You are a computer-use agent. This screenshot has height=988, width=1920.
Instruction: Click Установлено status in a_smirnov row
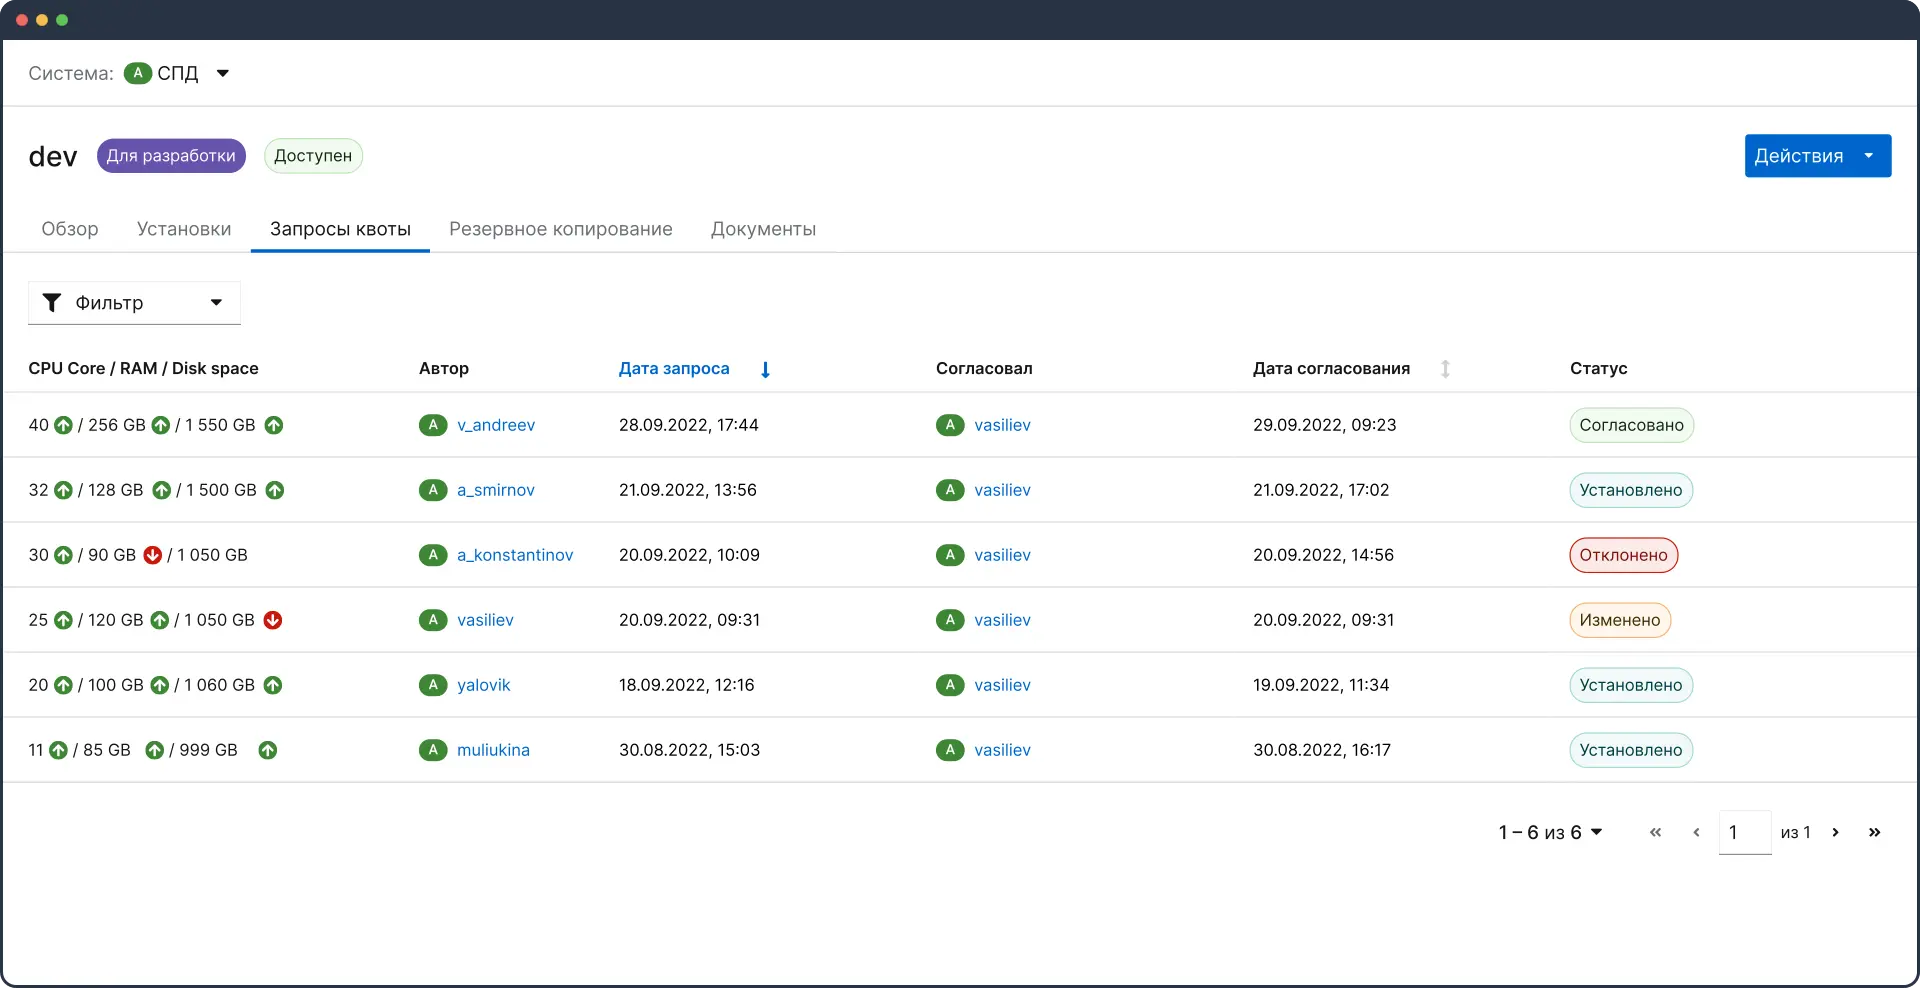1631,490
